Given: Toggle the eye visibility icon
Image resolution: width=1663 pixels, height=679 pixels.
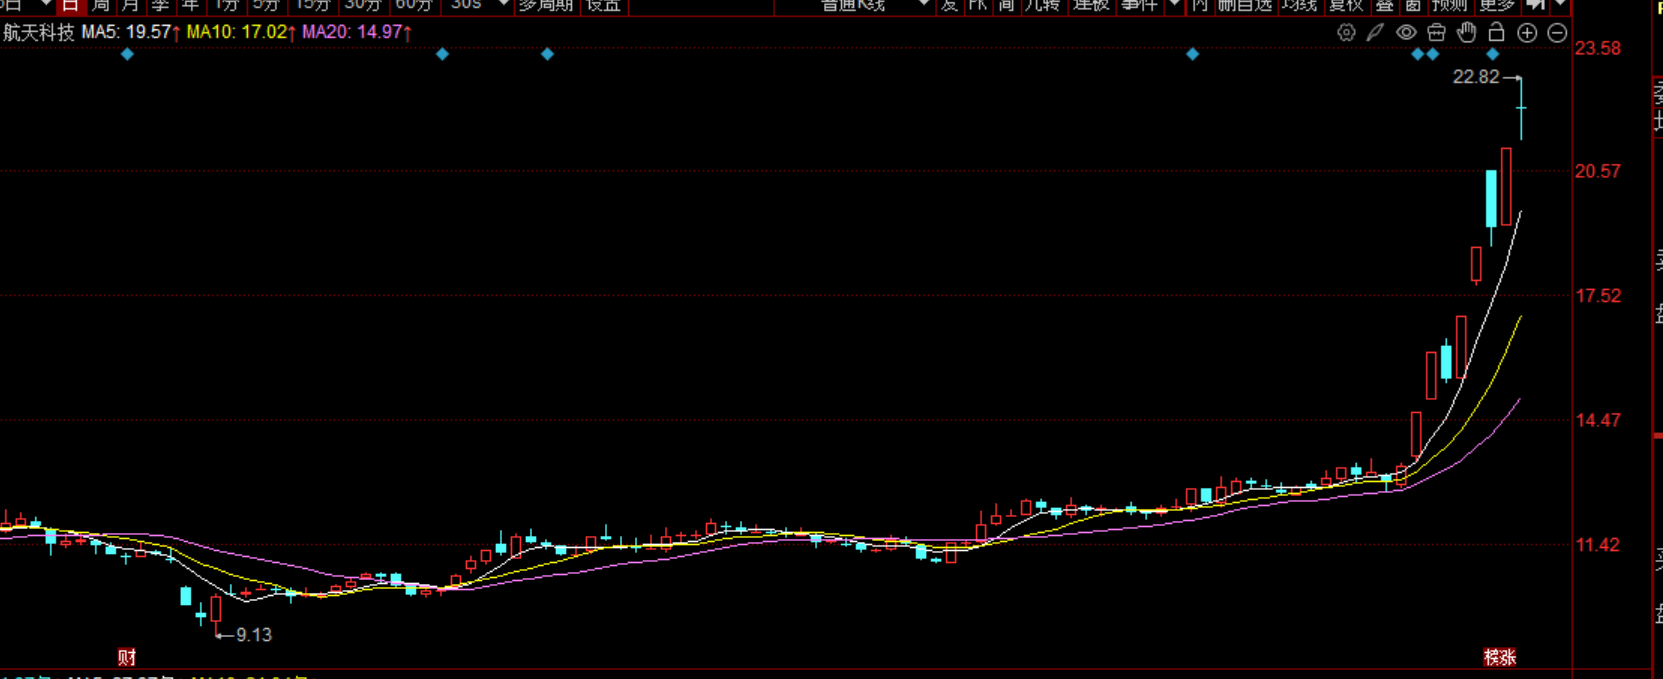Looking at the screenshot, I should (x=1406, y=32).
